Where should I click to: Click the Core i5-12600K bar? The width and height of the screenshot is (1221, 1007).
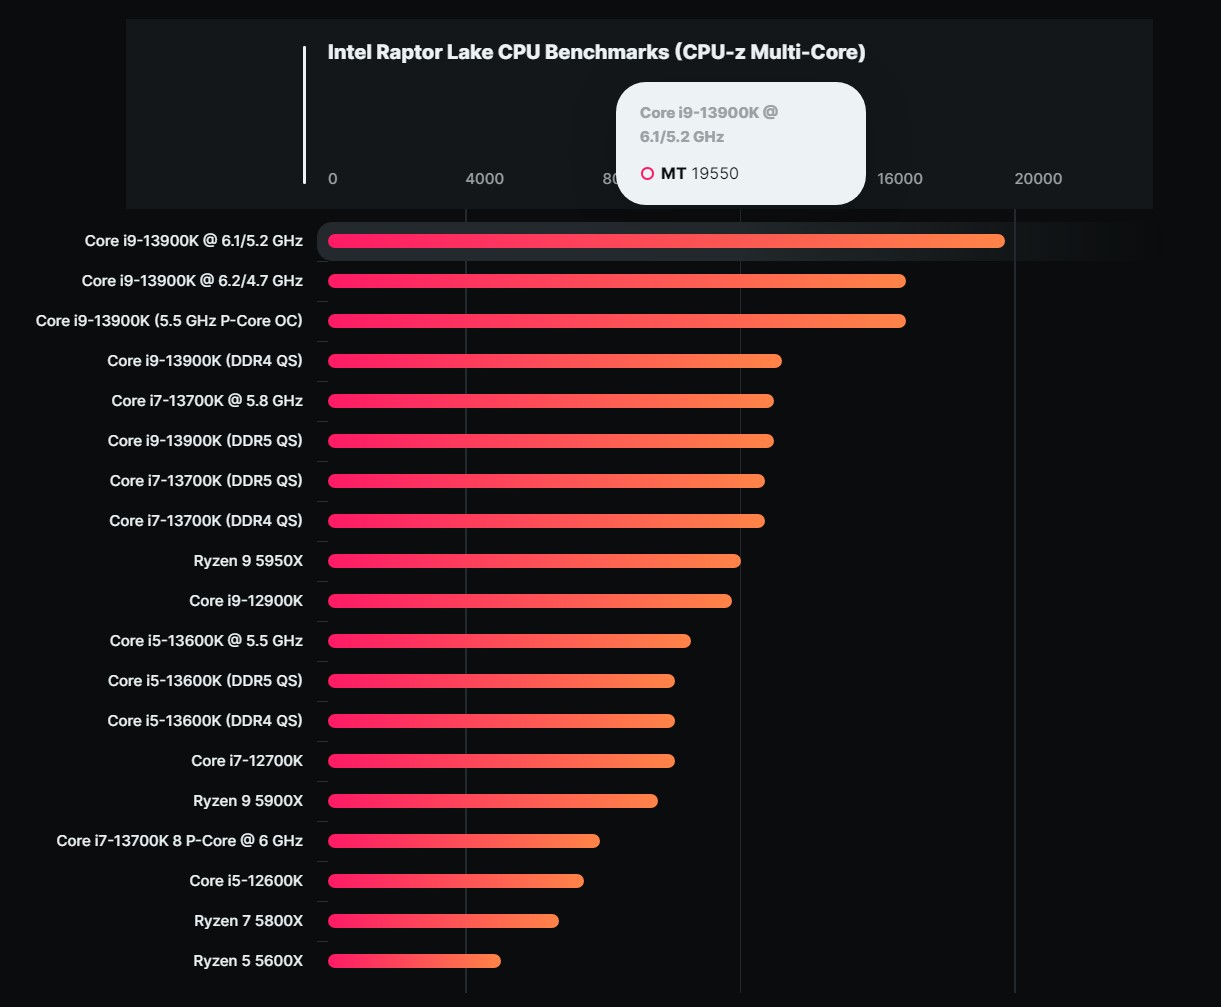pos(456,881)
